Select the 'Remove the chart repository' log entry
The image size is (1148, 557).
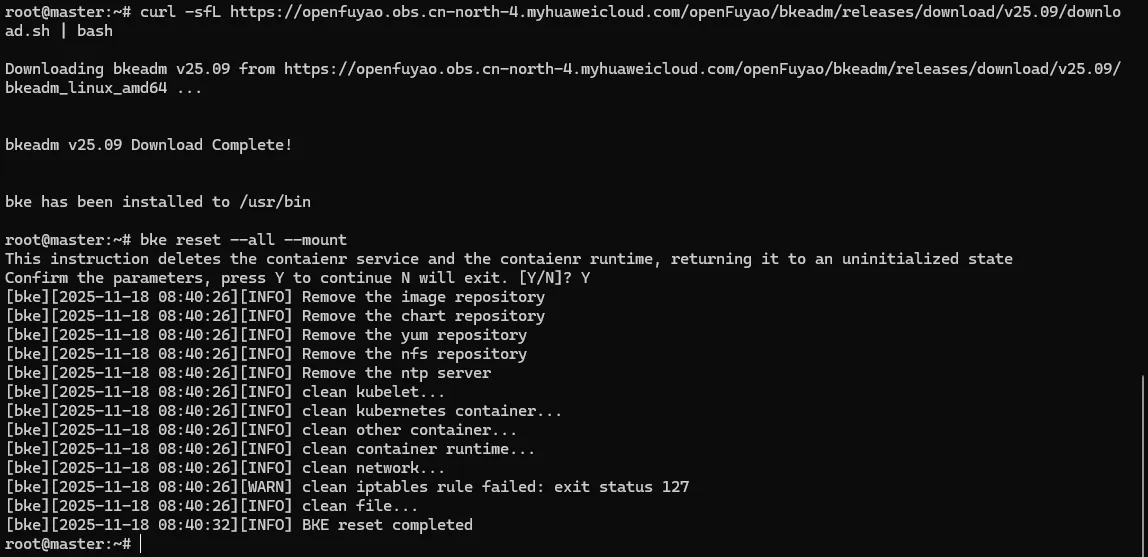pyautogui.click(x=423, y=316)
